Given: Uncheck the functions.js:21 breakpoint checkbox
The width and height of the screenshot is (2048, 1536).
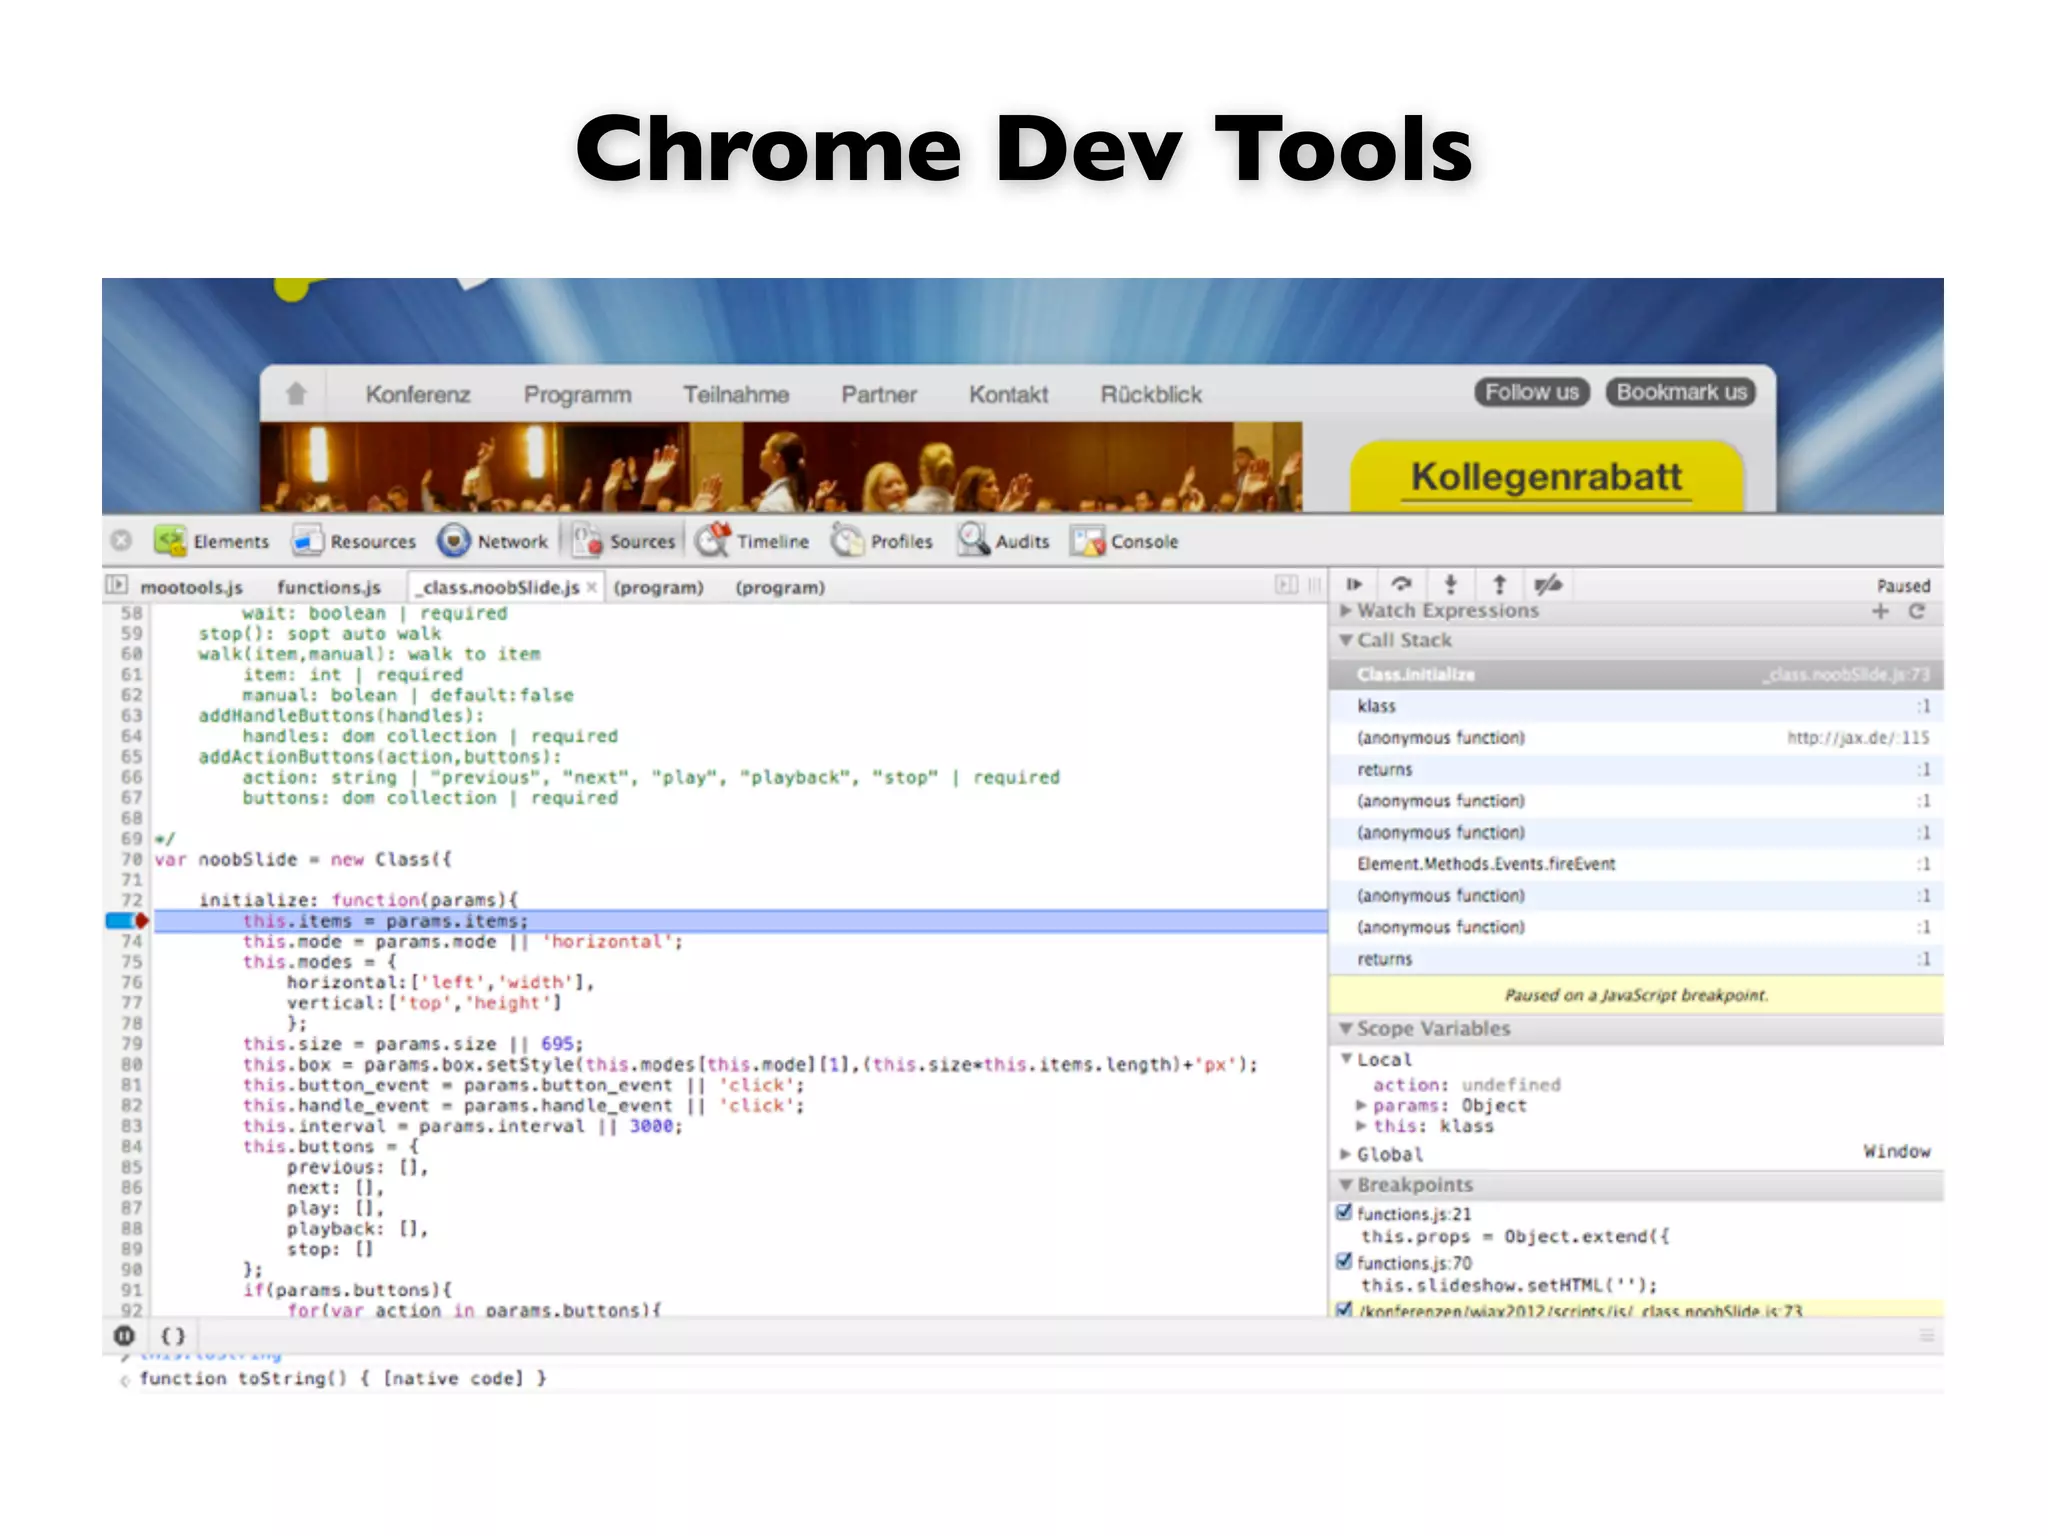Looking at the screenshot, I should tap(1345, 1213).
